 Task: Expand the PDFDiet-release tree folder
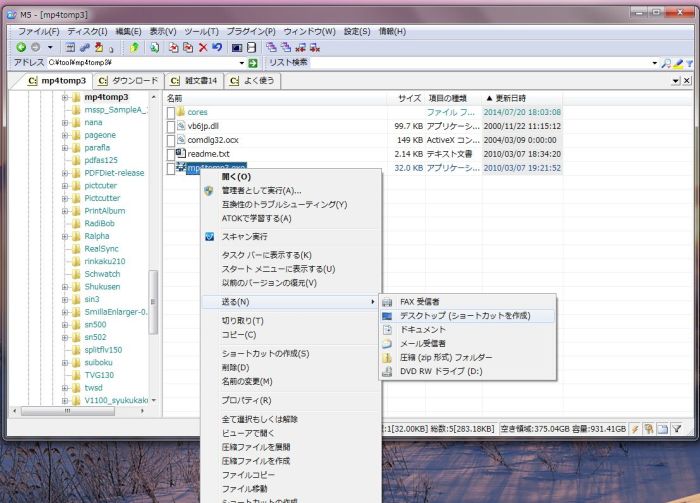tap(65, 173)
